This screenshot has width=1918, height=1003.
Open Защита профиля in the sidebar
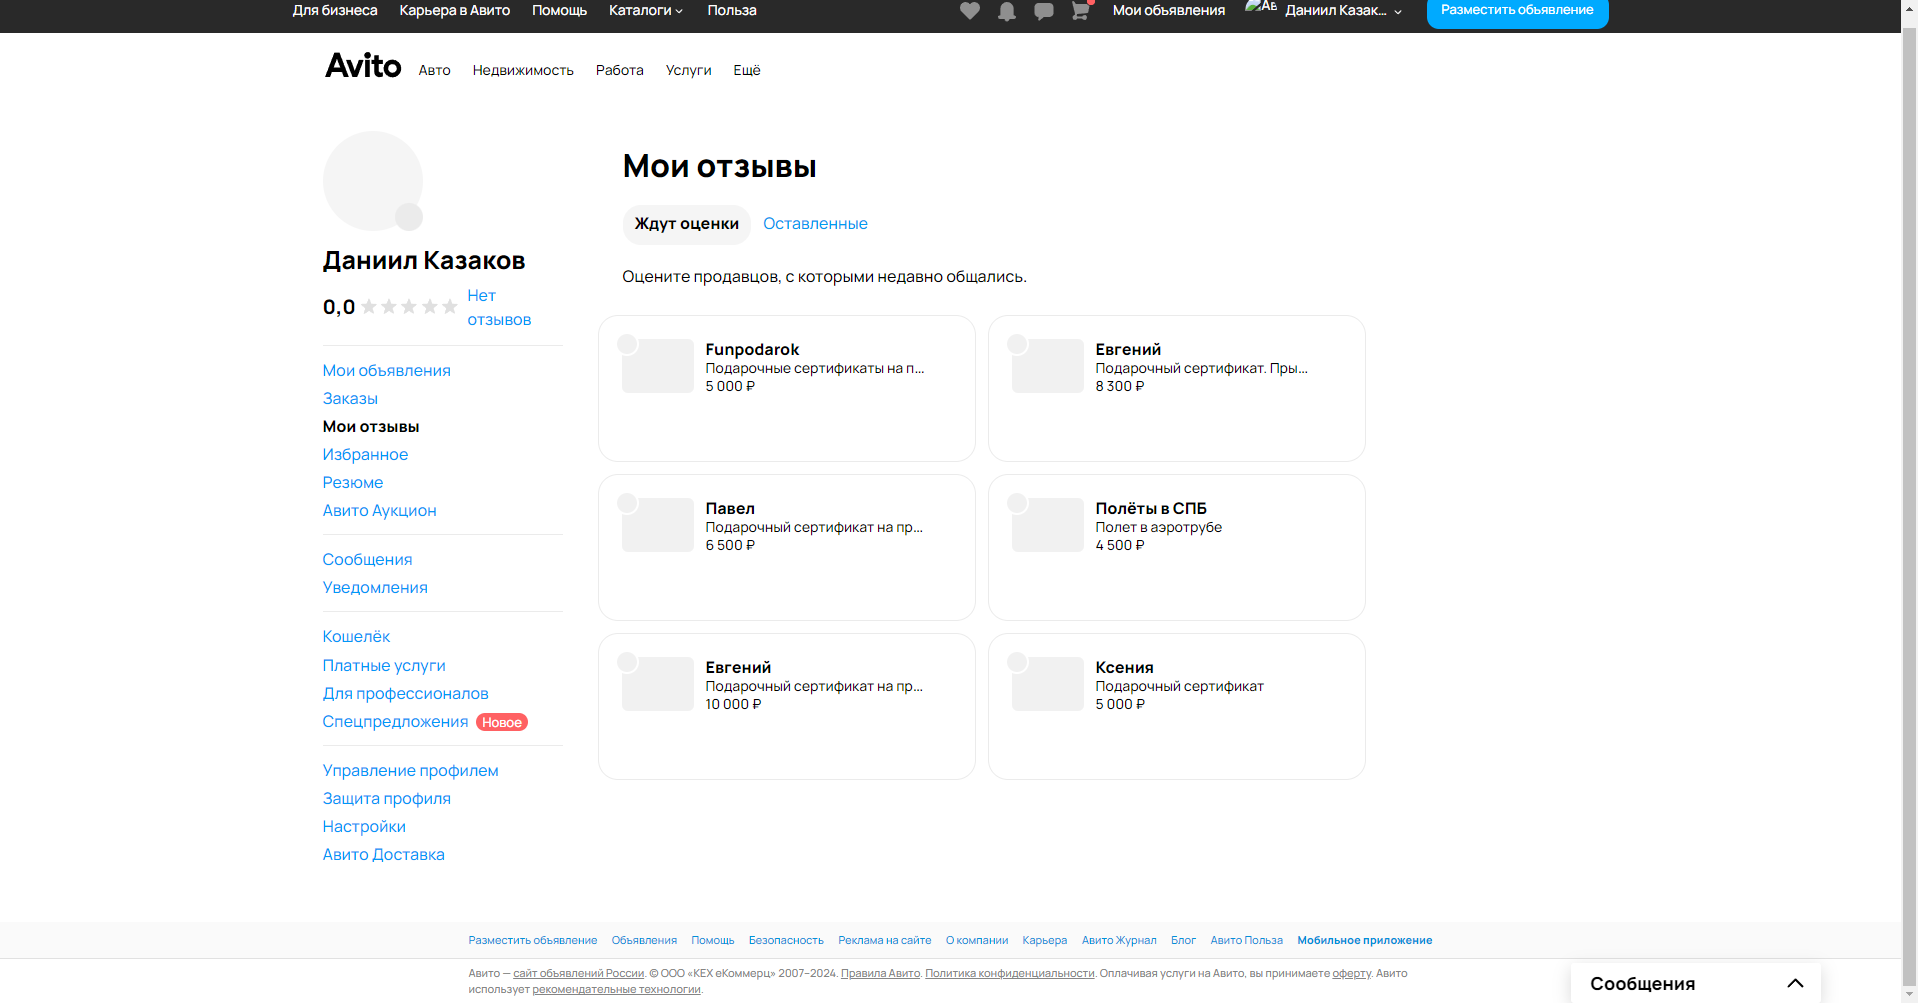coord(386,799)
